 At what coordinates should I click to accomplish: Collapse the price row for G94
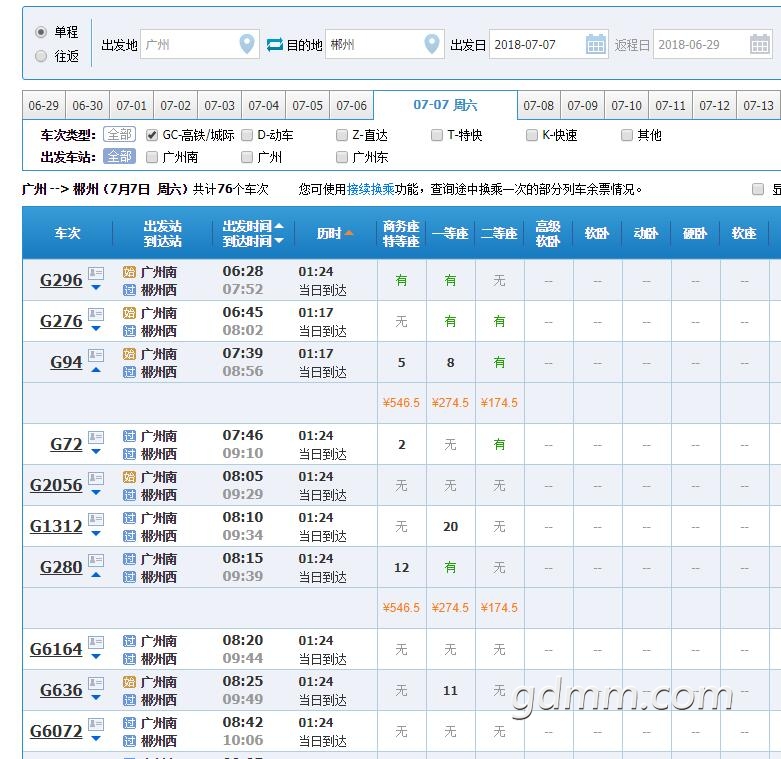[96, 370]
